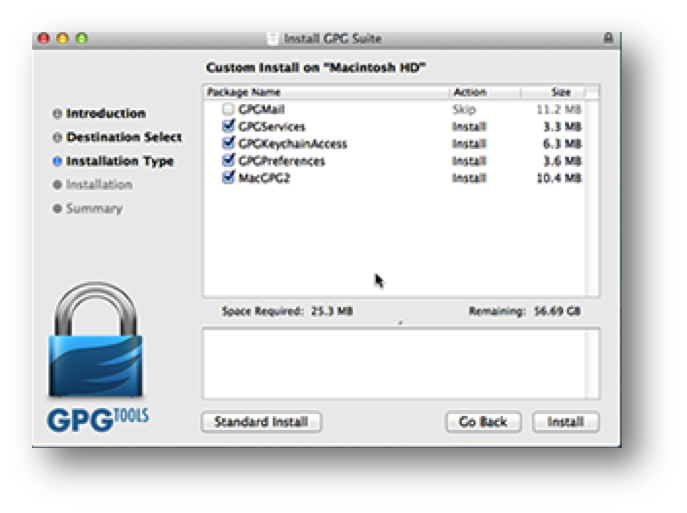Select the GPGServices row name
687x513 pixels.
pos(272,127)
